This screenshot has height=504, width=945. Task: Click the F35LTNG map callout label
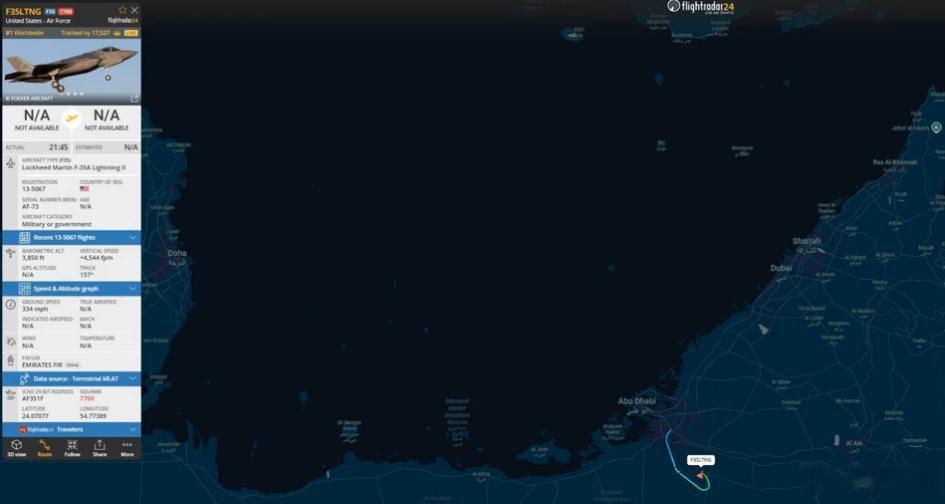[x=701, y=460]
